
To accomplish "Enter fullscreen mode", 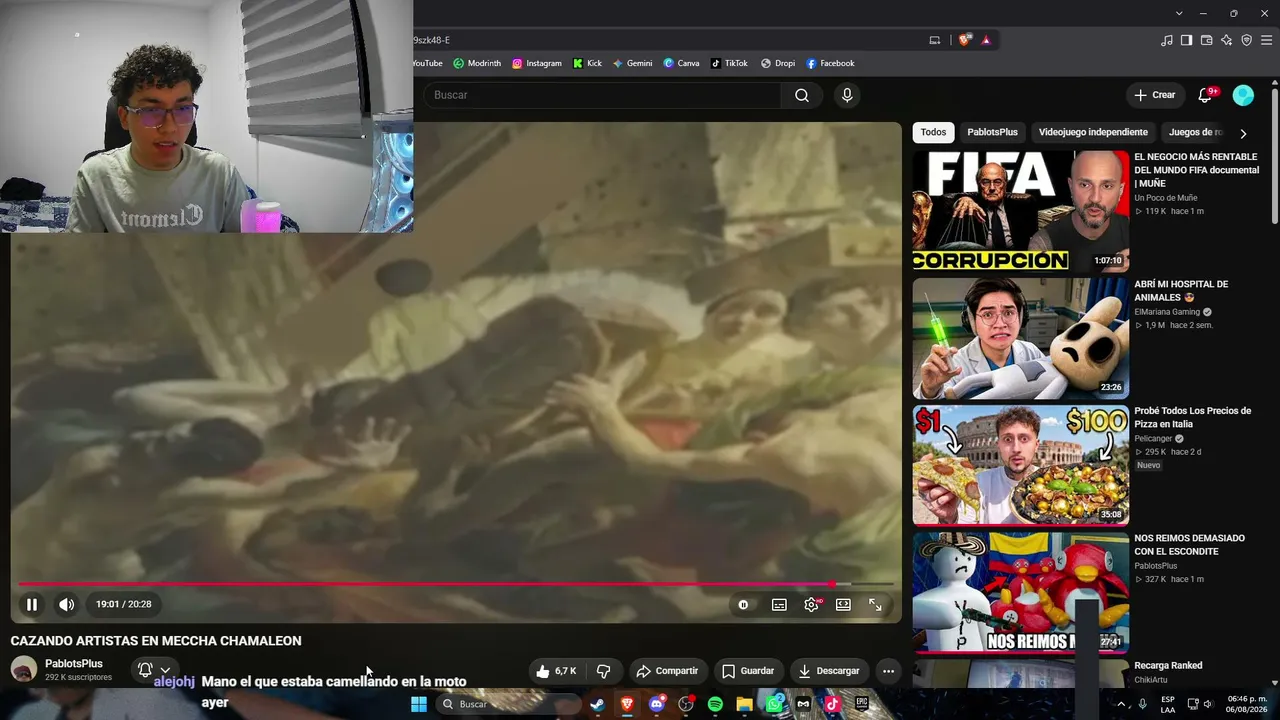I will click(x=875, y=604).
